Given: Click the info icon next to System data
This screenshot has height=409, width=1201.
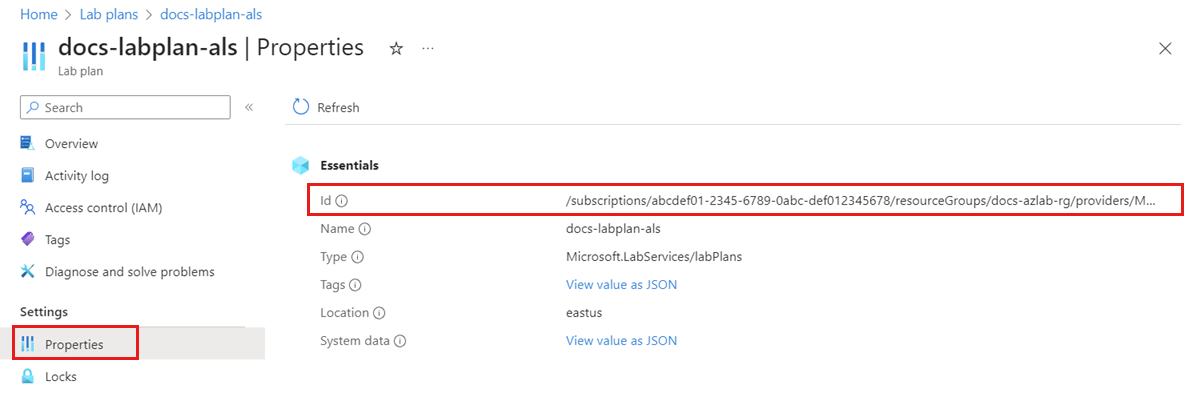Looking at the screenshot, I should pyautogui.click(x=400, y=341).
